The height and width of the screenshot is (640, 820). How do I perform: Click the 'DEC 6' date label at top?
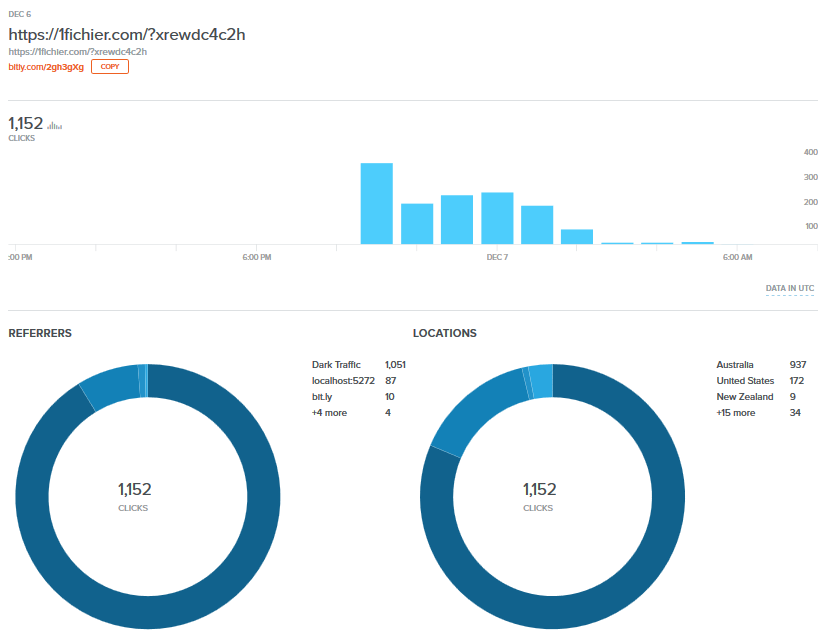[x=20, y=14]
